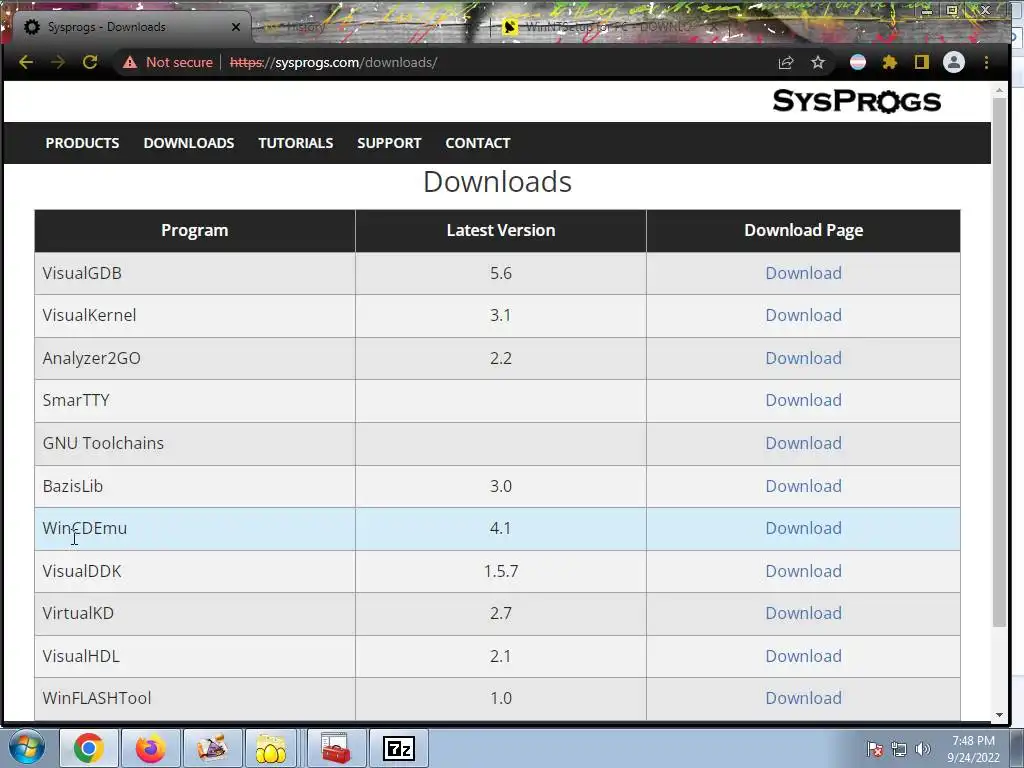The image size is (1024, 768).
Task: Select the BazisLib program name
Action: [72, 486]
